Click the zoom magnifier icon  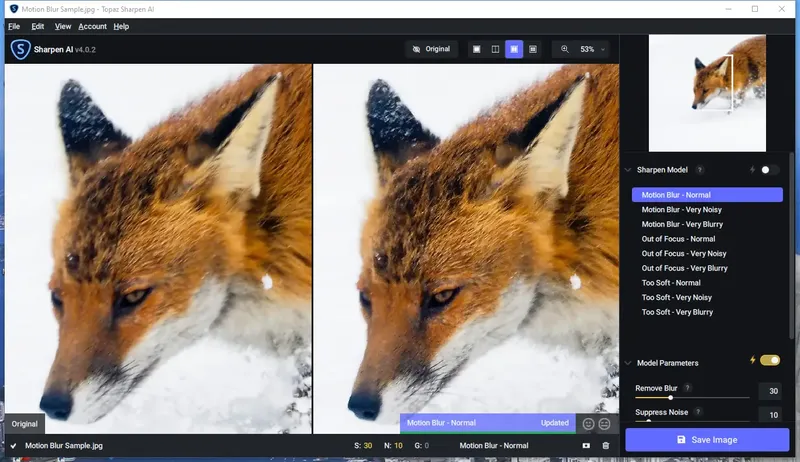[565, 49]
